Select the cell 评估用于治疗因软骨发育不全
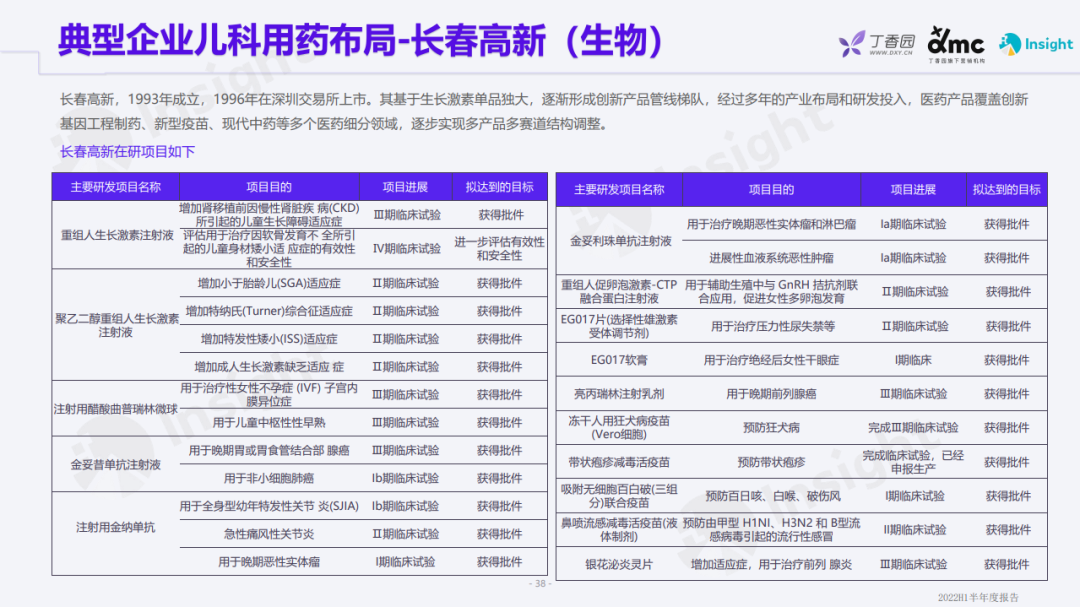Screen dimensions: 1080x607 [269, 249]
